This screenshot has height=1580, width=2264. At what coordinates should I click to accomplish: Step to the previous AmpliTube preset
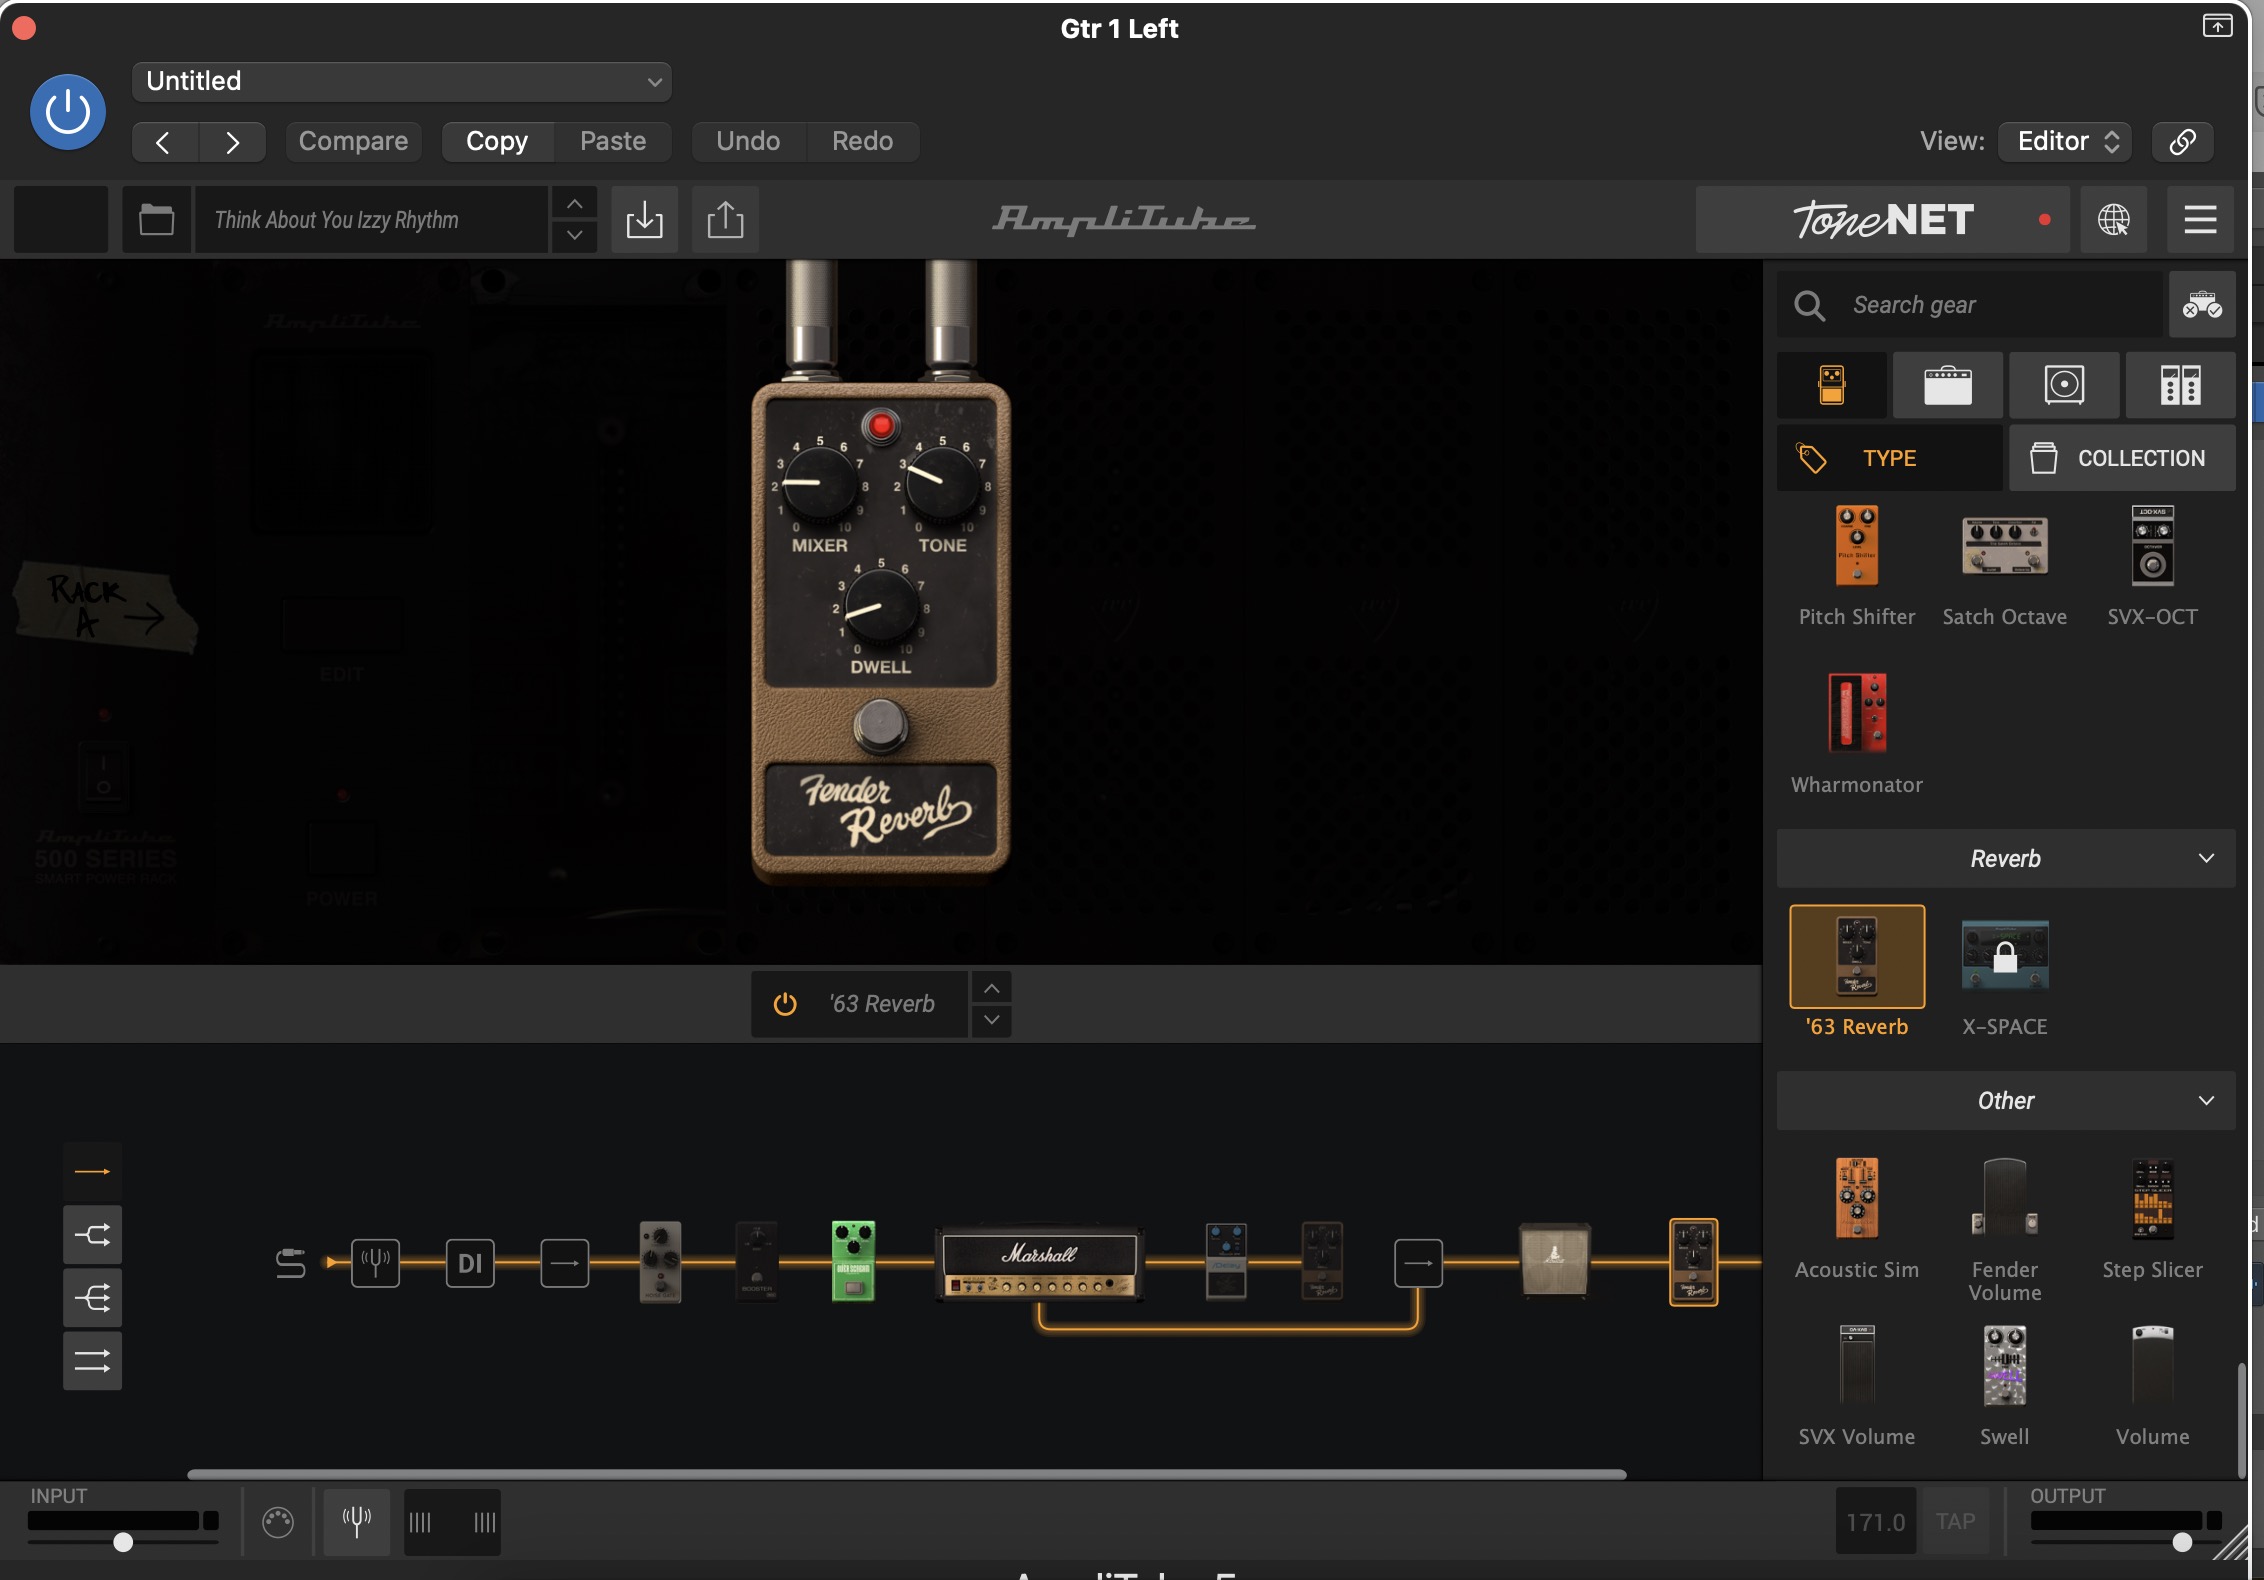(x=575, y=203)
